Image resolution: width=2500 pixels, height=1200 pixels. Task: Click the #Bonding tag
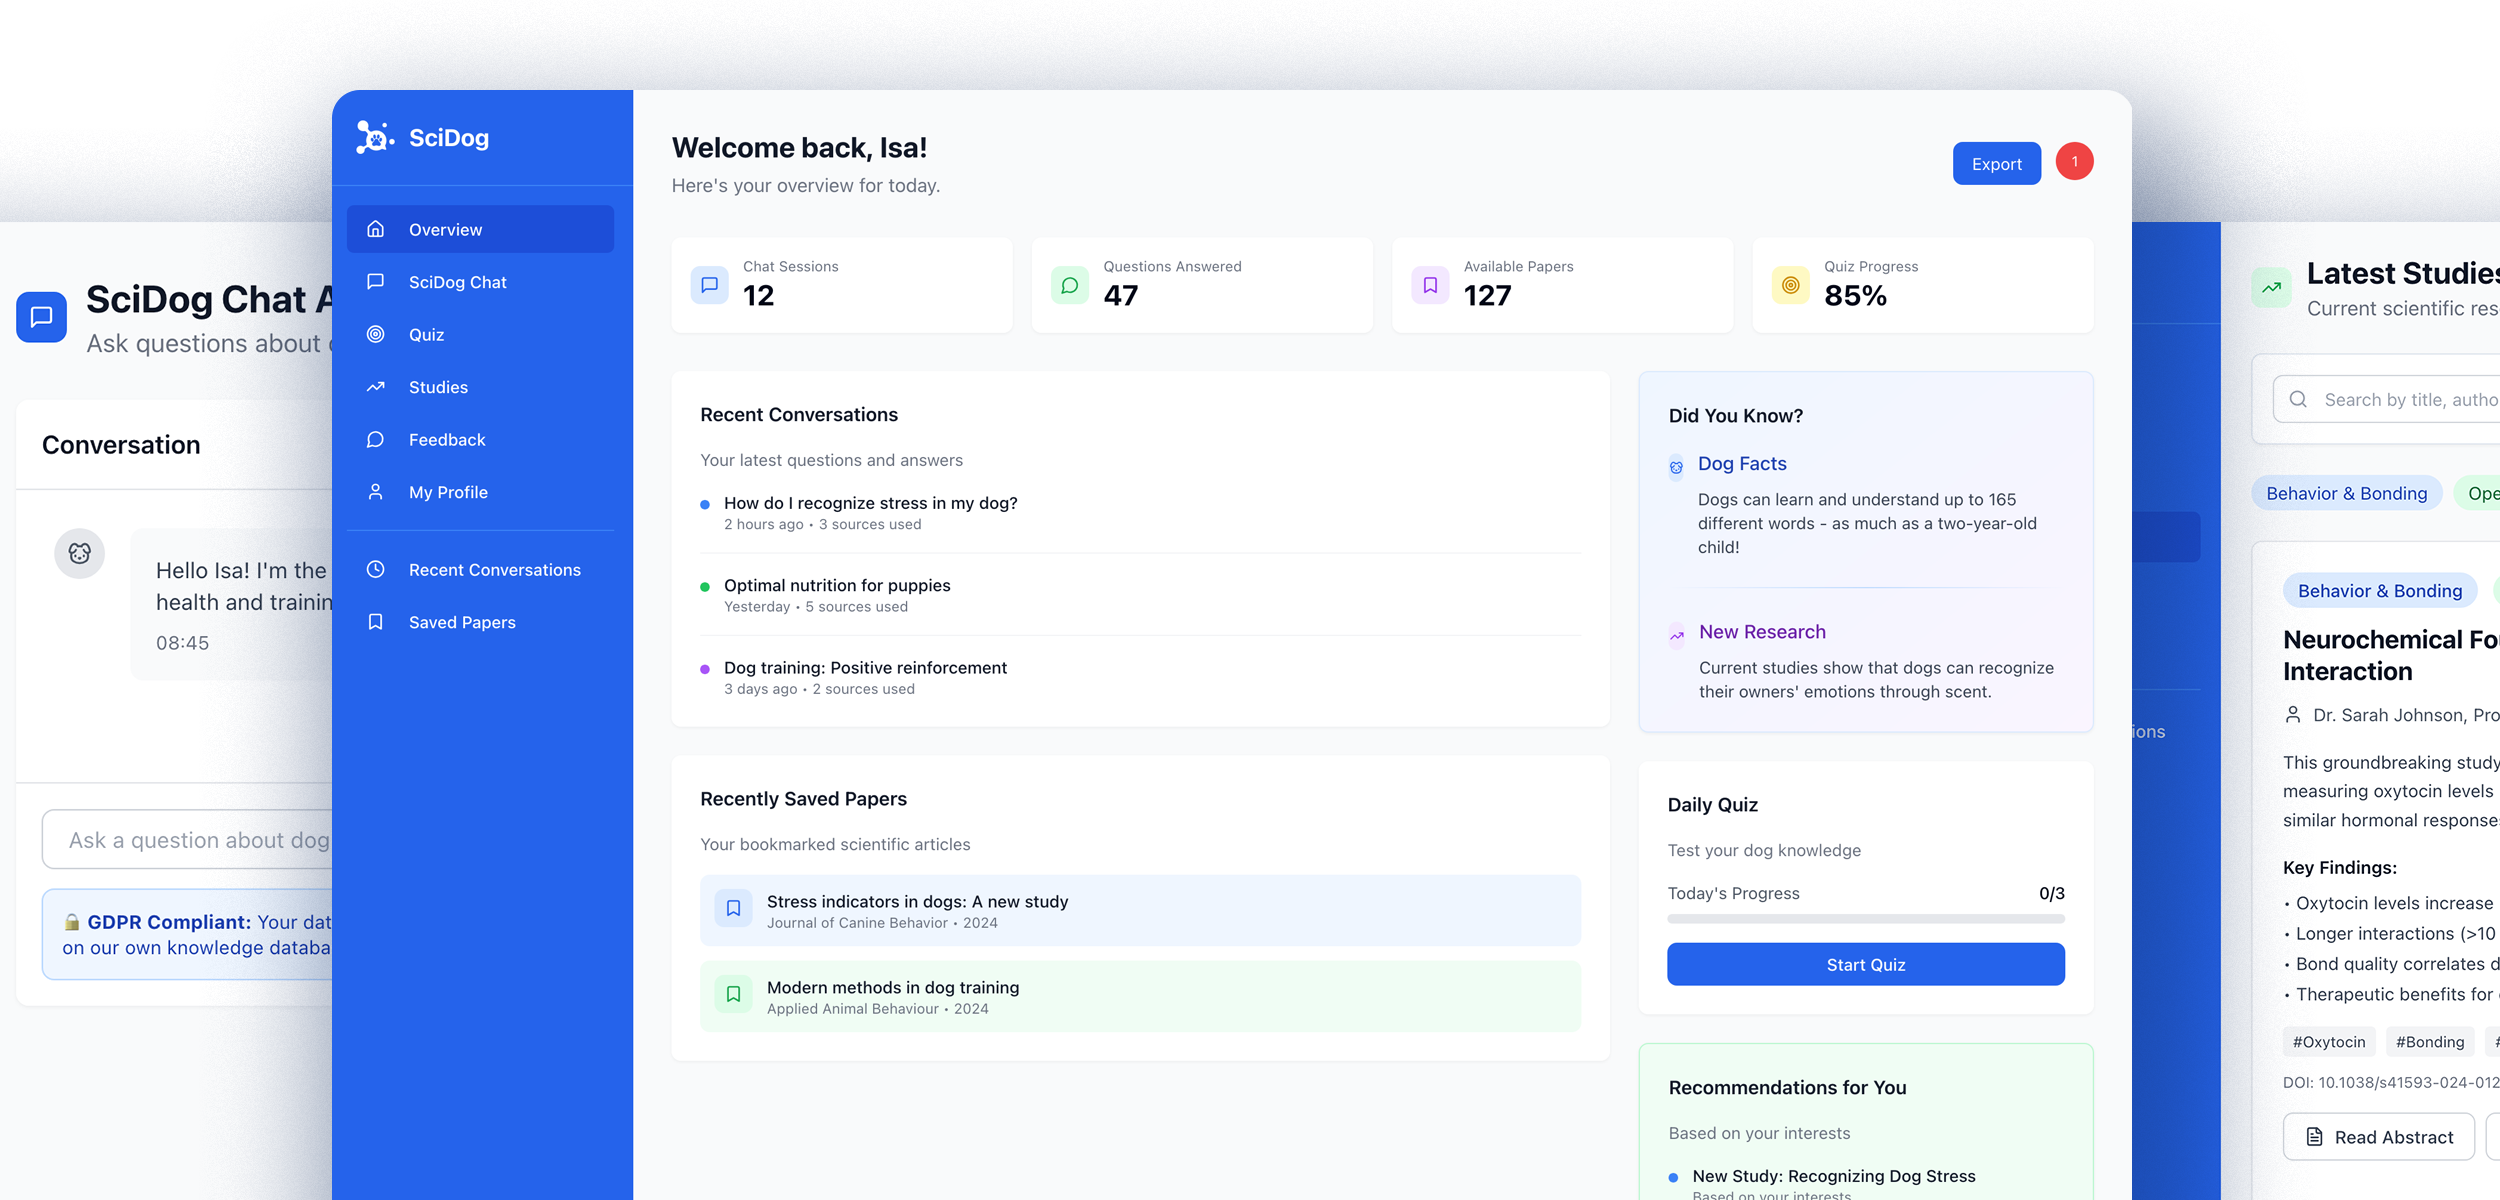[2430, 1042]
